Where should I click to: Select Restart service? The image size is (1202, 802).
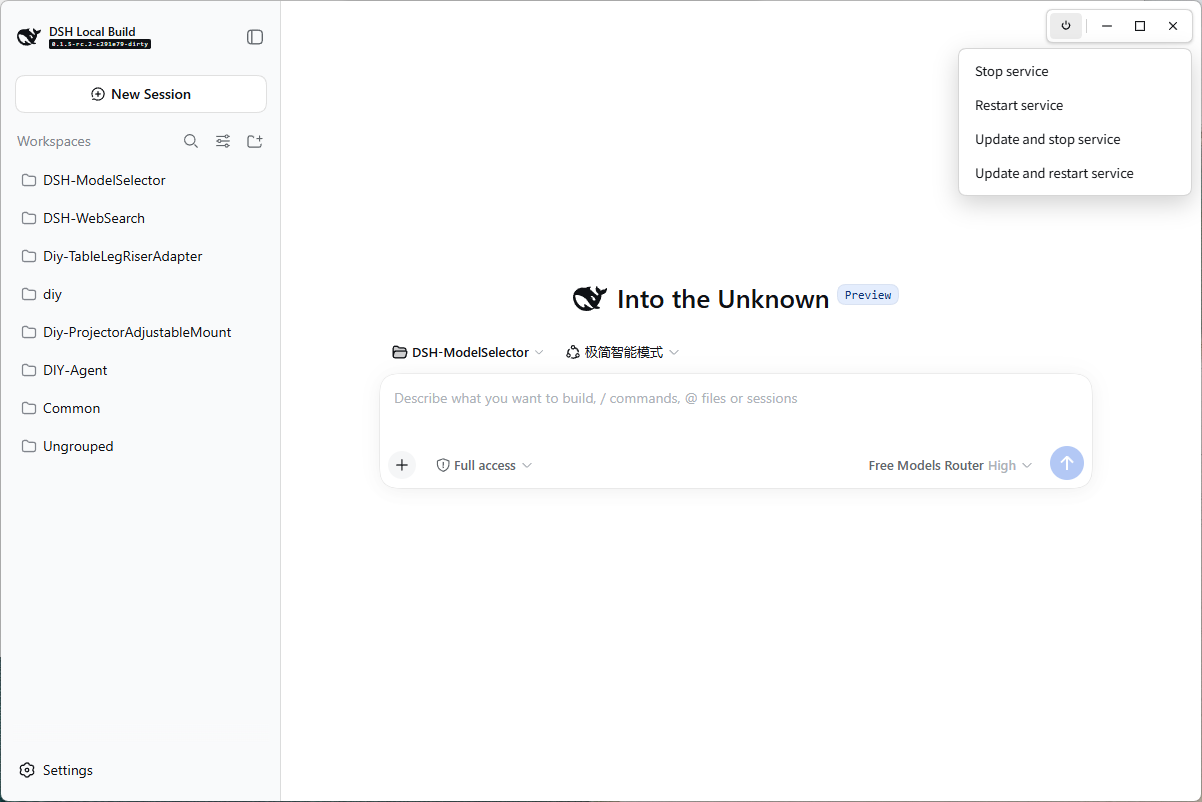pyautogui.click(x=1075, y=105)
